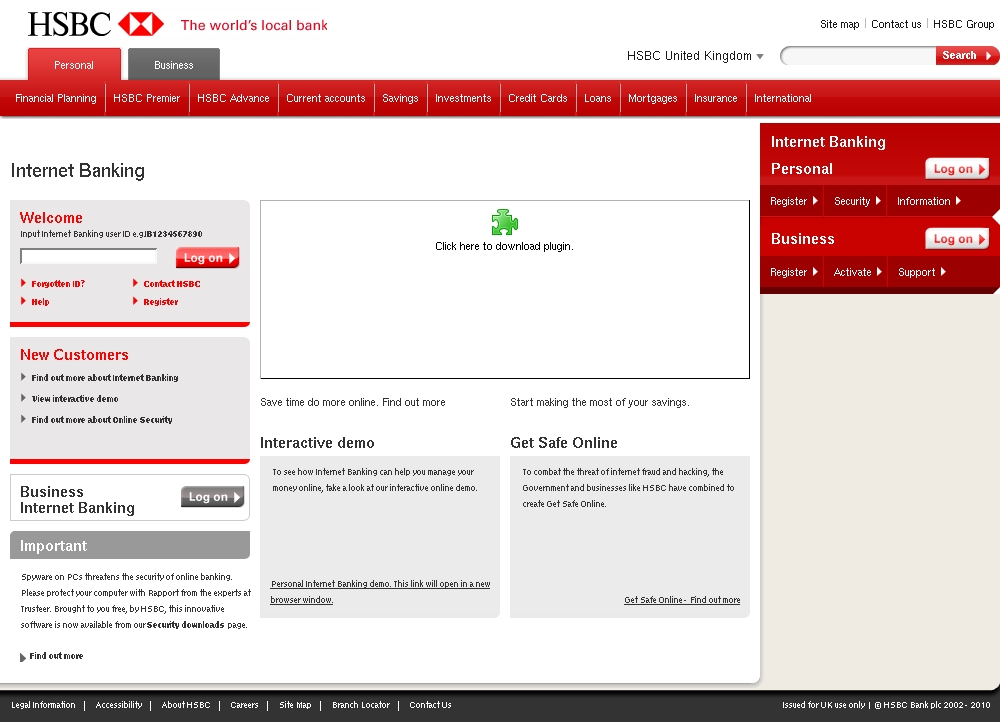Click Log on in the Welcome panel
This screenshot has height=722, width=1000.
coord(207,258)
